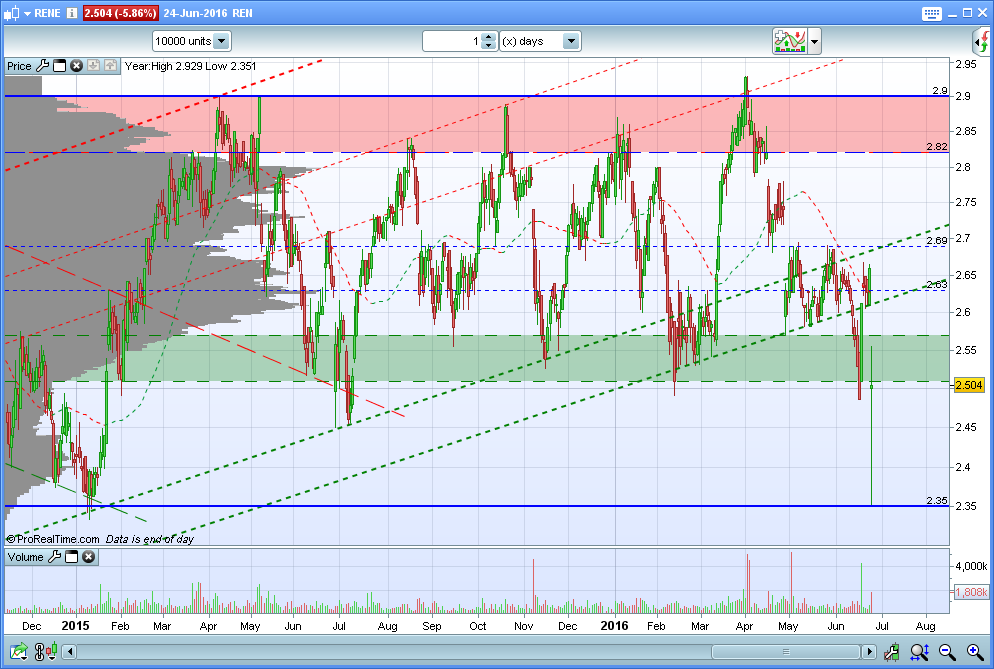
Task: Click the 24-Jun-2016 date in title bar
Action: point(195,13)
